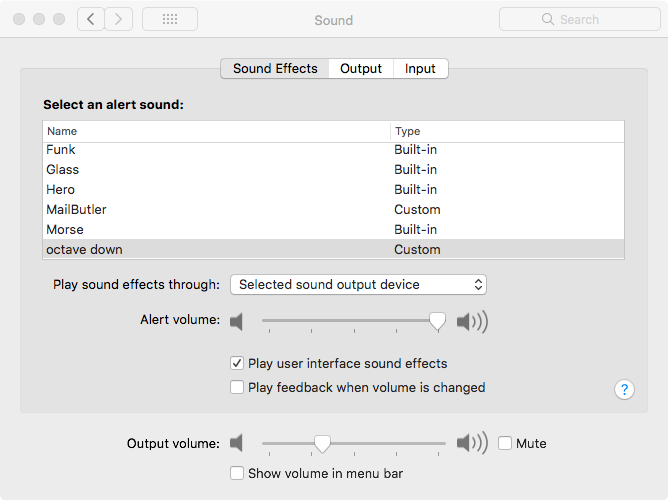This screenshot has width=668, height=500.
Task: Open the Play sound effects through dropdown
Action: 358,284
